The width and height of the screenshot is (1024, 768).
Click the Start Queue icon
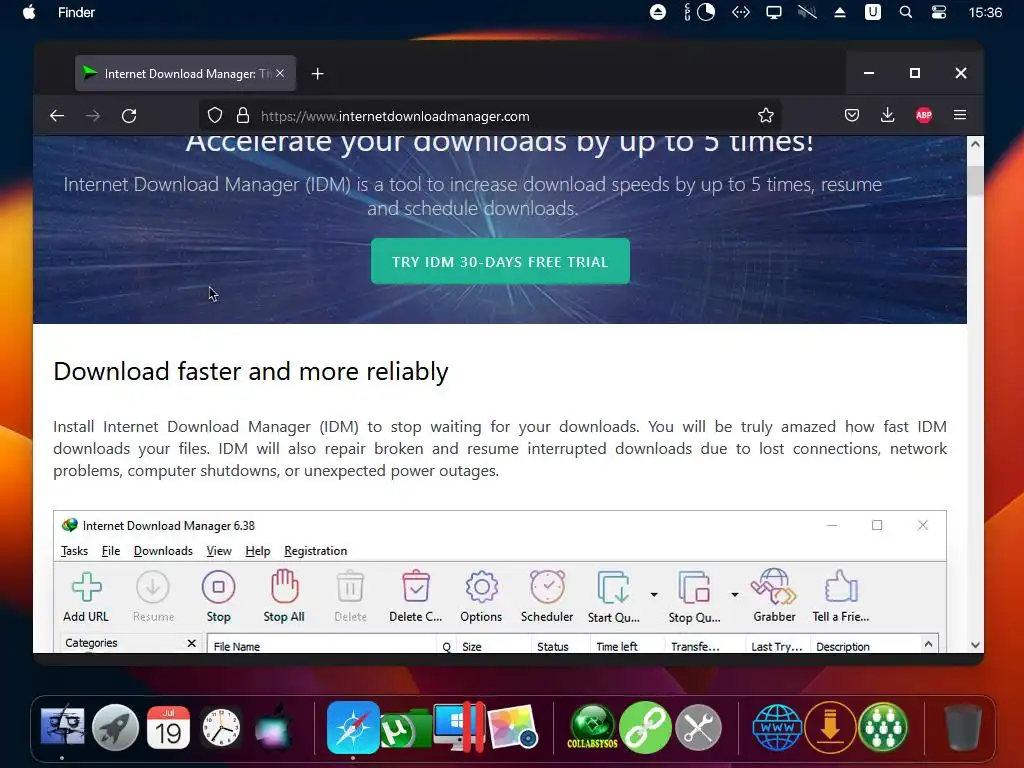613,588
